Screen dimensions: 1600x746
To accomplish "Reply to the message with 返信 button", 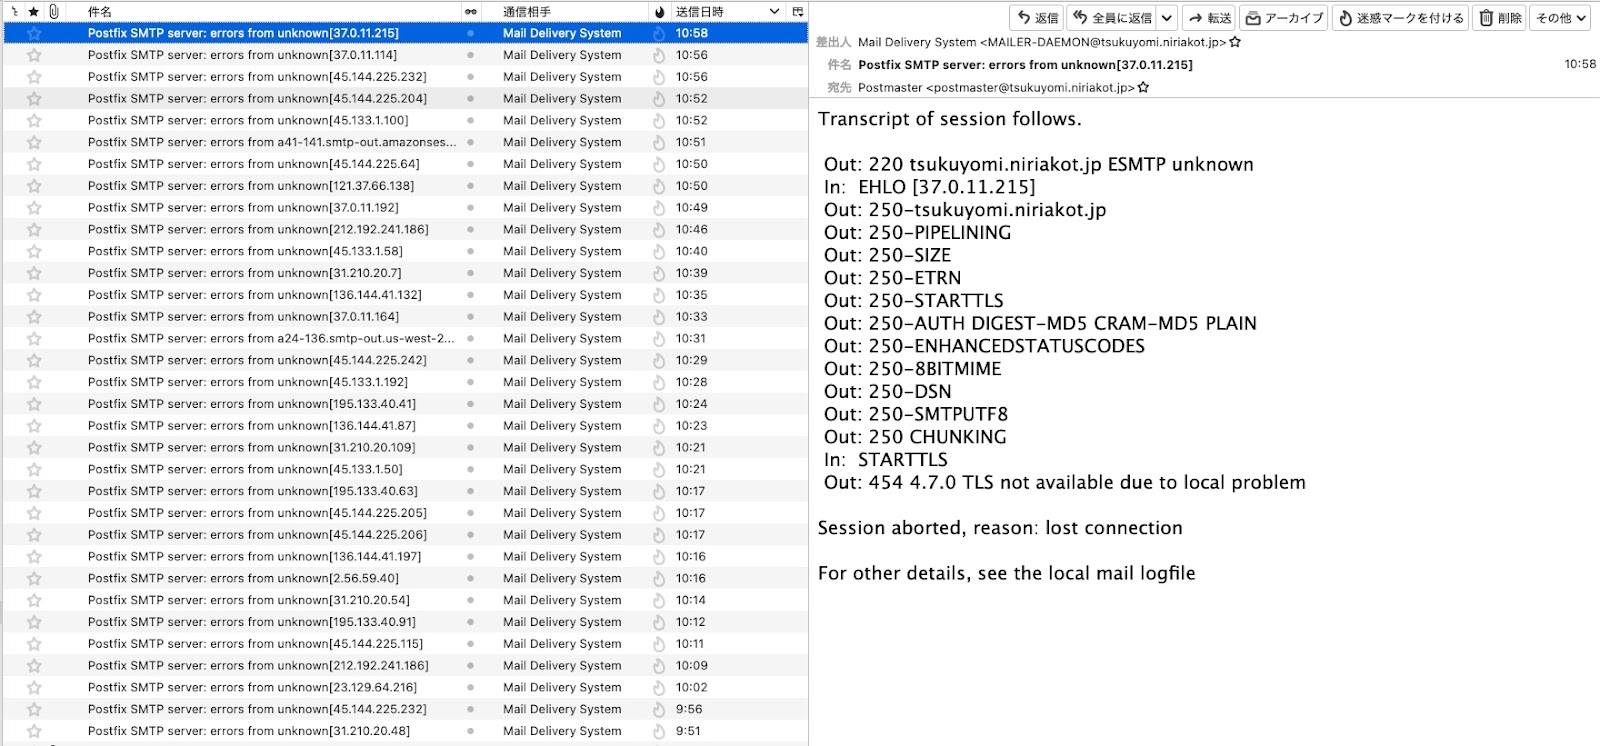I will click(x=1037, y=18).
